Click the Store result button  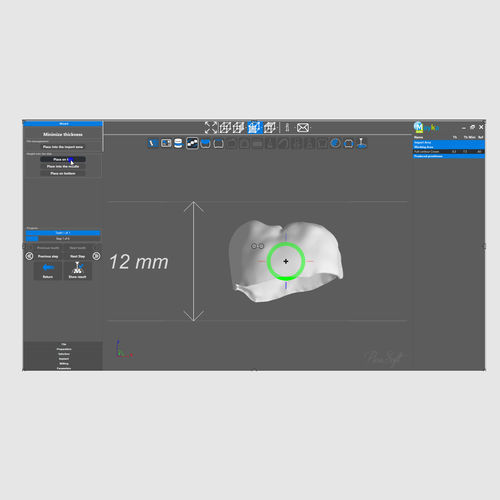click(77, 270)
